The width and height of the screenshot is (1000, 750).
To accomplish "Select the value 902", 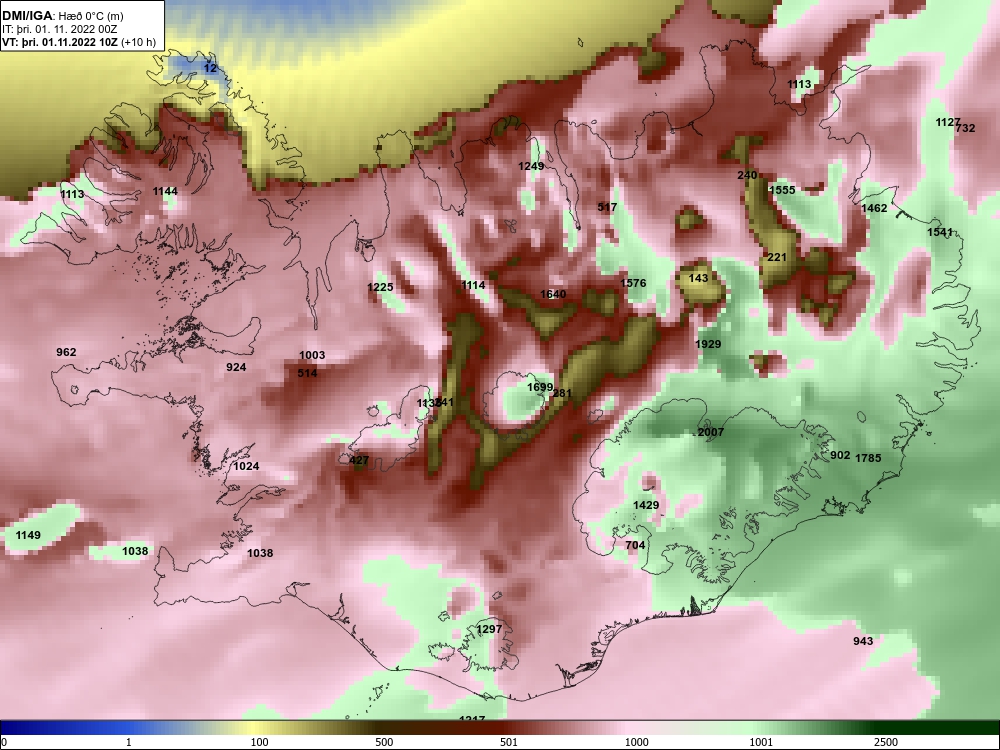I will coord(840,455).
